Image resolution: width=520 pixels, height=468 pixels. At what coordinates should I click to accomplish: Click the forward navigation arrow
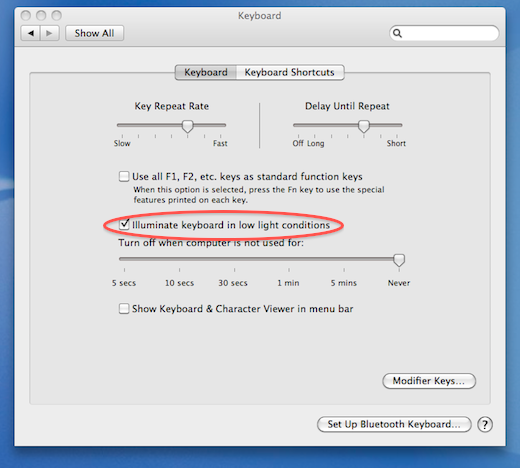[50, 33]
